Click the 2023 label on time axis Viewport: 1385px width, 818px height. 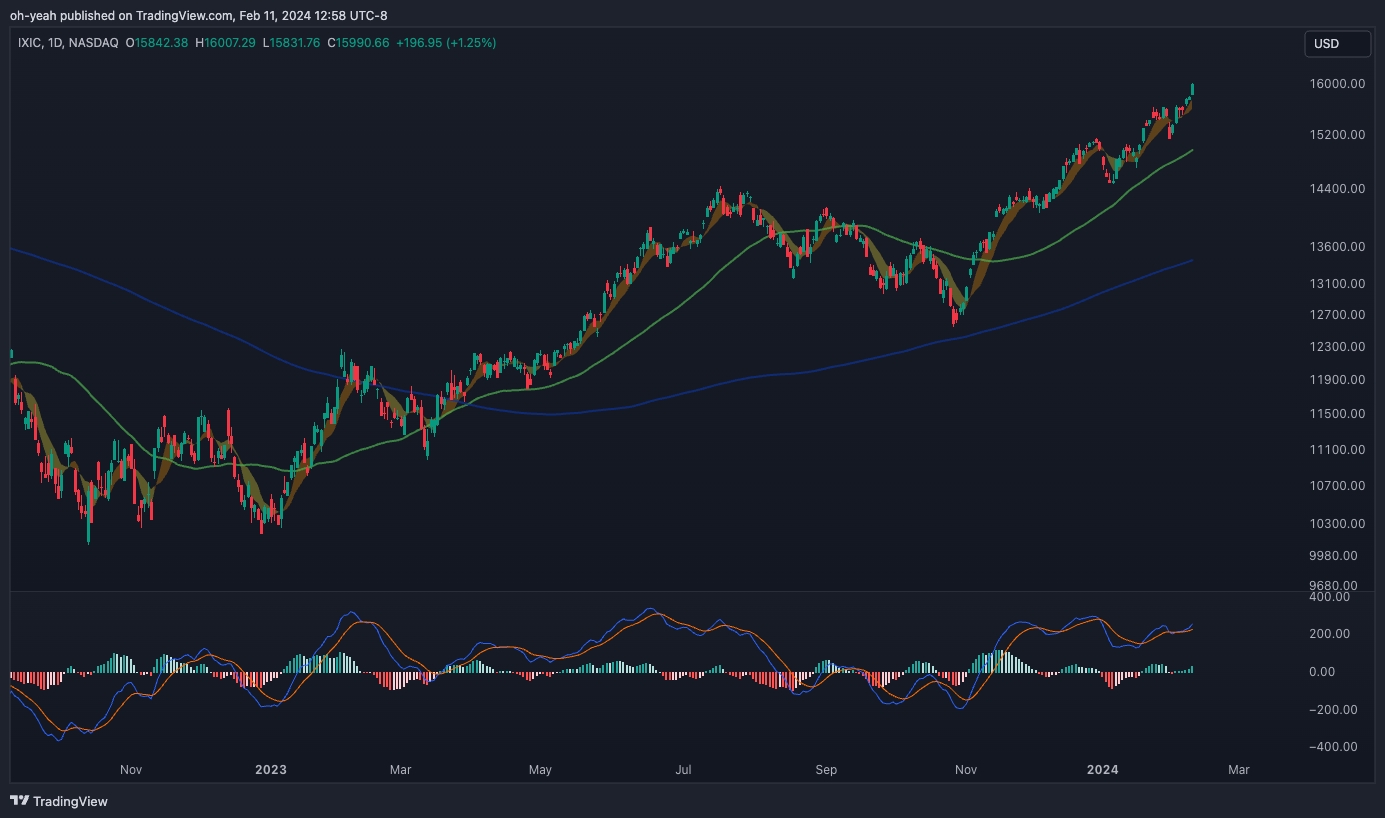(x=270, y=770)
